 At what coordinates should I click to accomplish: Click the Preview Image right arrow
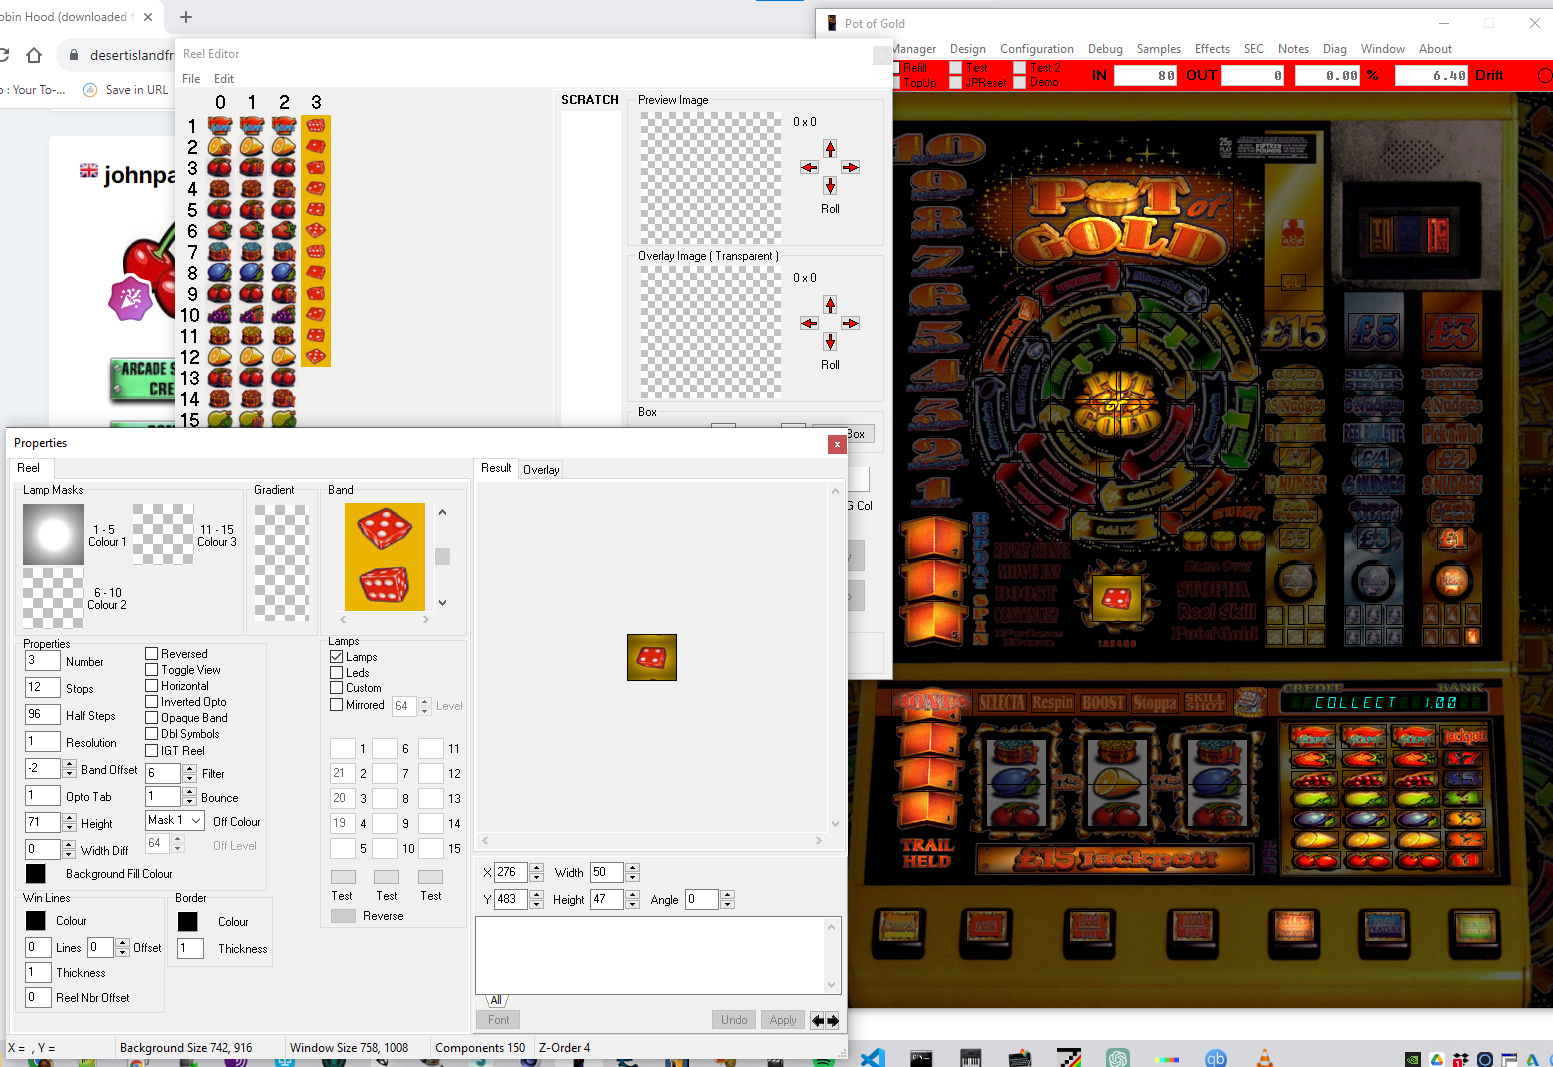(x=850, y=167)
